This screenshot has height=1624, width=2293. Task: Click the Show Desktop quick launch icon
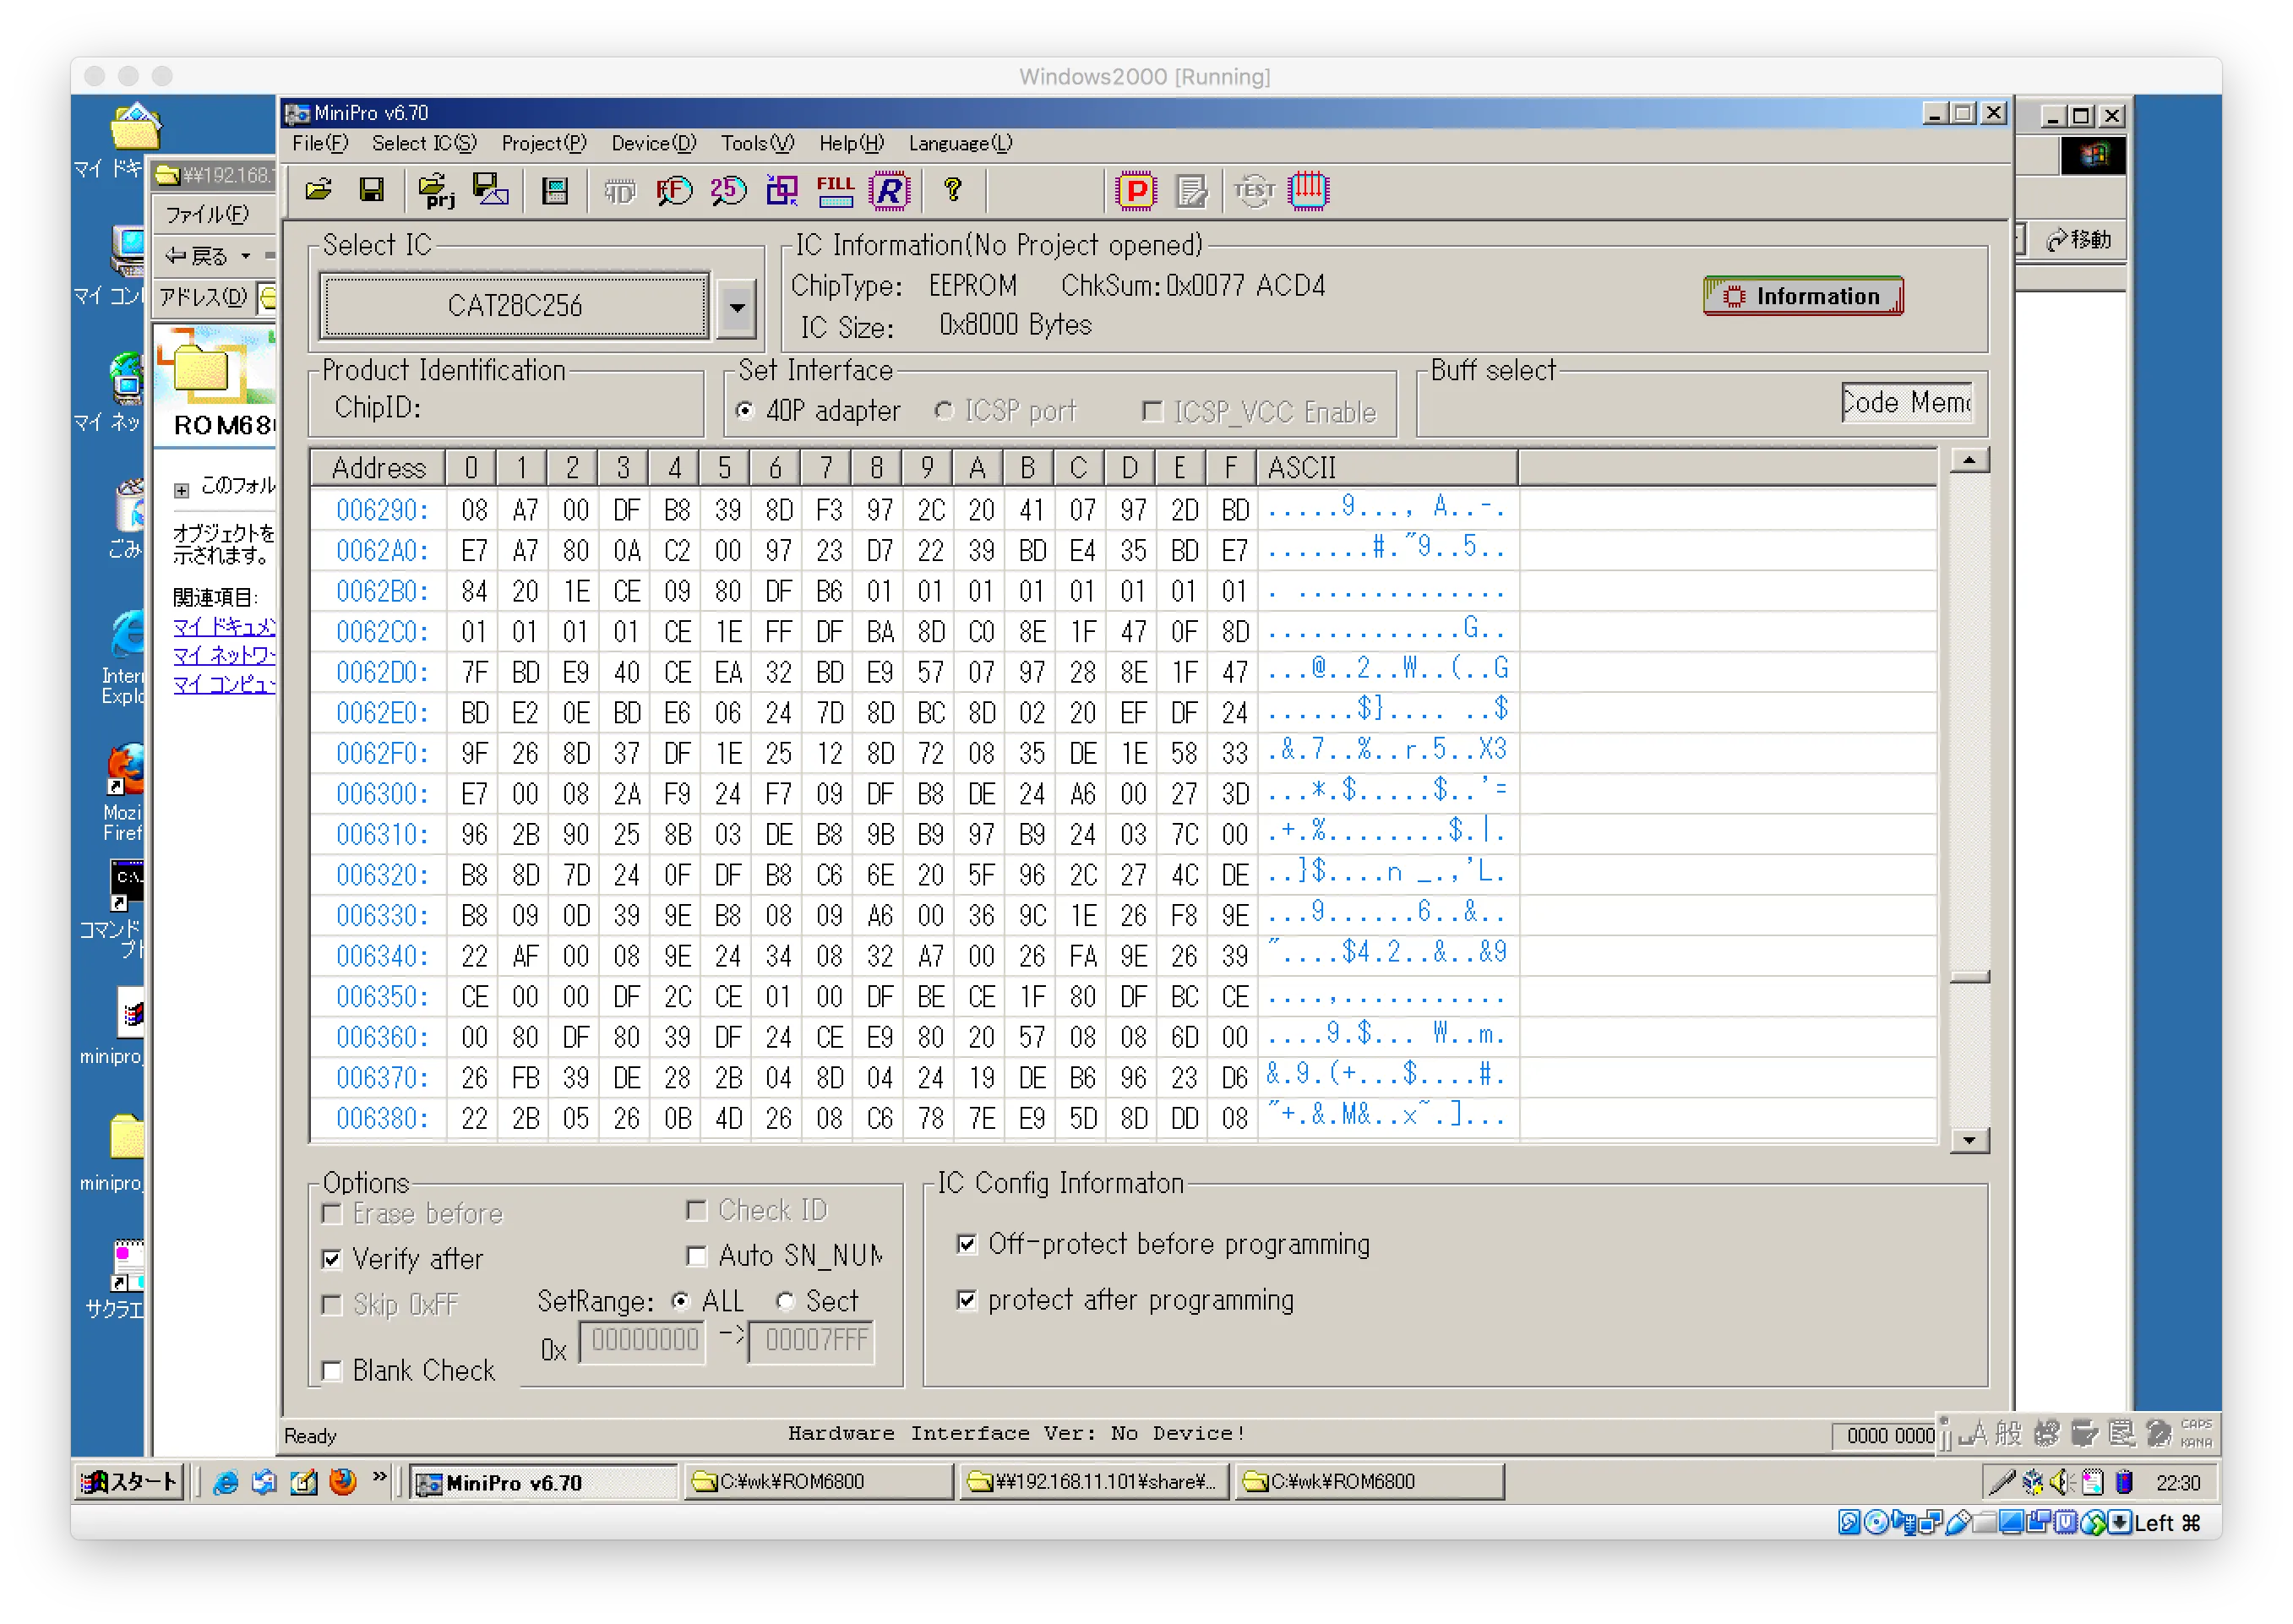[x=303, y=1482]
